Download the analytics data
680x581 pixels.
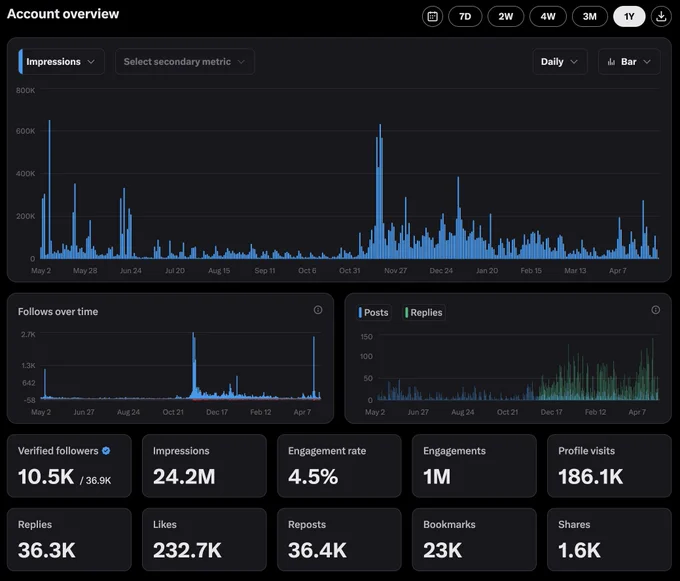click(661, 16)
